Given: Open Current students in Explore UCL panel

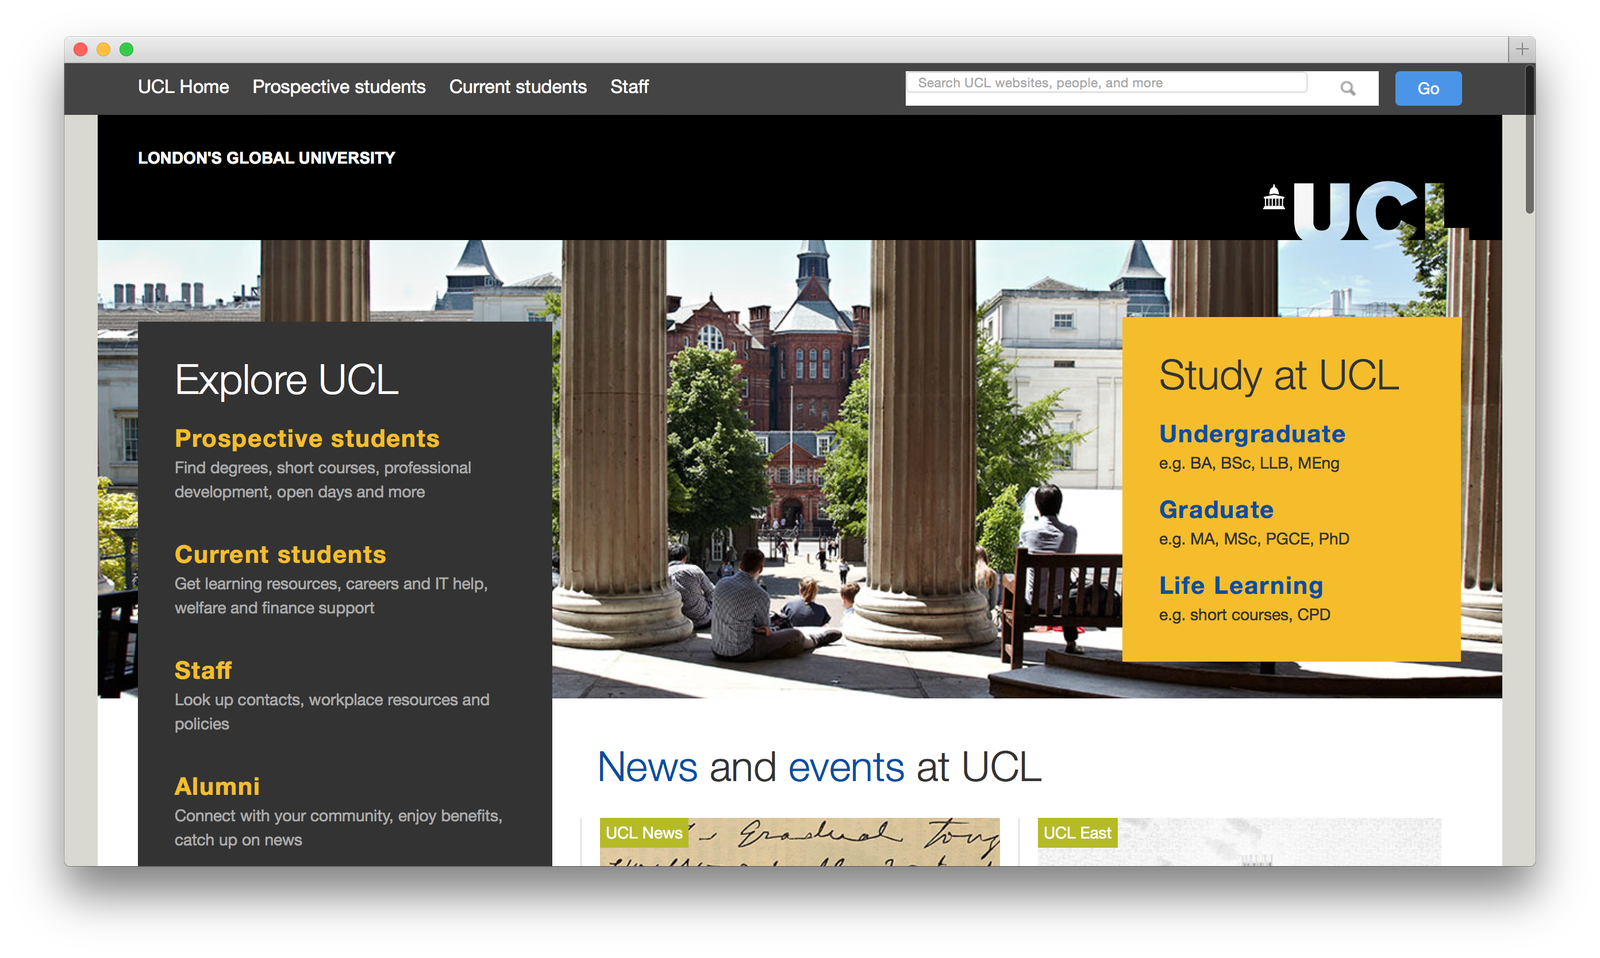Looking at the screenshot, I should point(280,555).
